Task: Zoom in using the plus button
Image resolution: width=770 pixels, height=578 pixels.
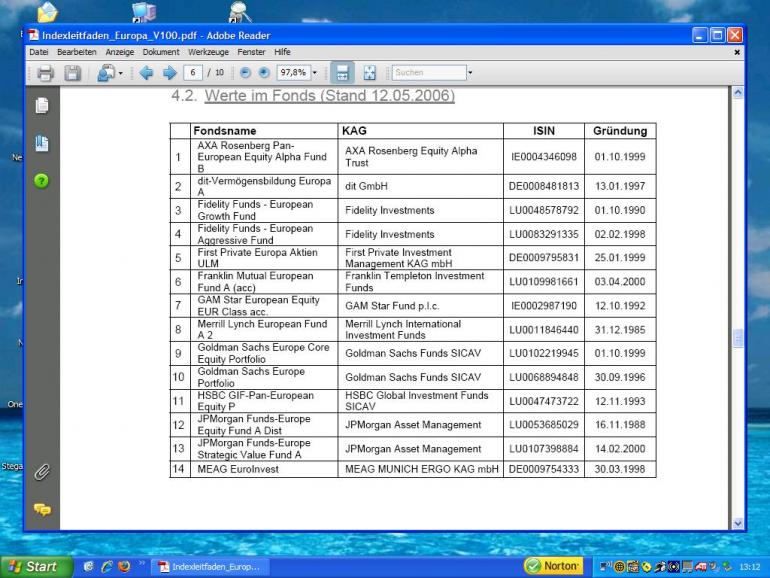Action: (x=264, y=73)
